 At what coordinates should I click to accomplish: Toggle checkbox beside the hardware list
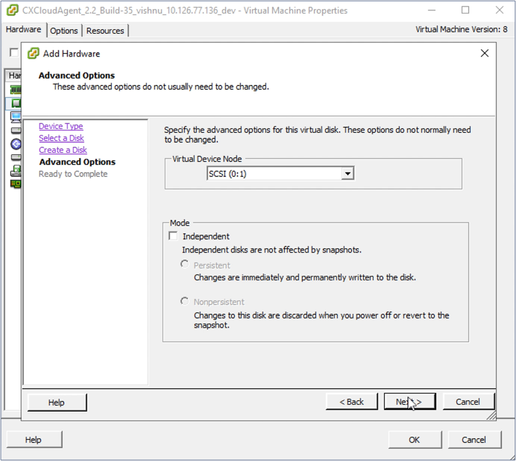pos(14,52)
